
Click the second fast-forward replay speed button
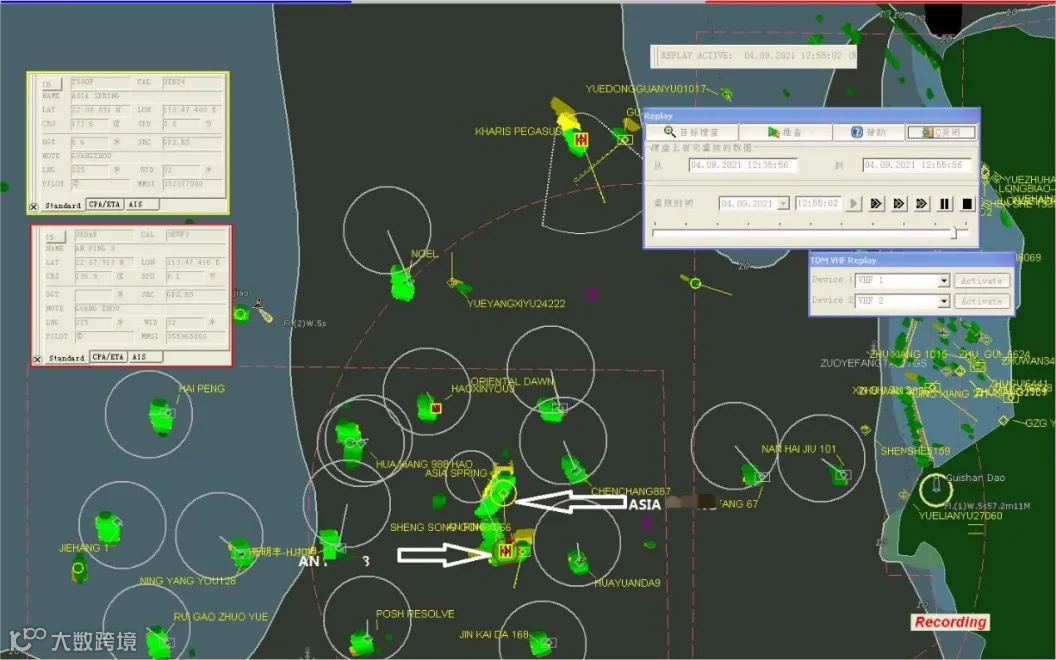[899, 203]
